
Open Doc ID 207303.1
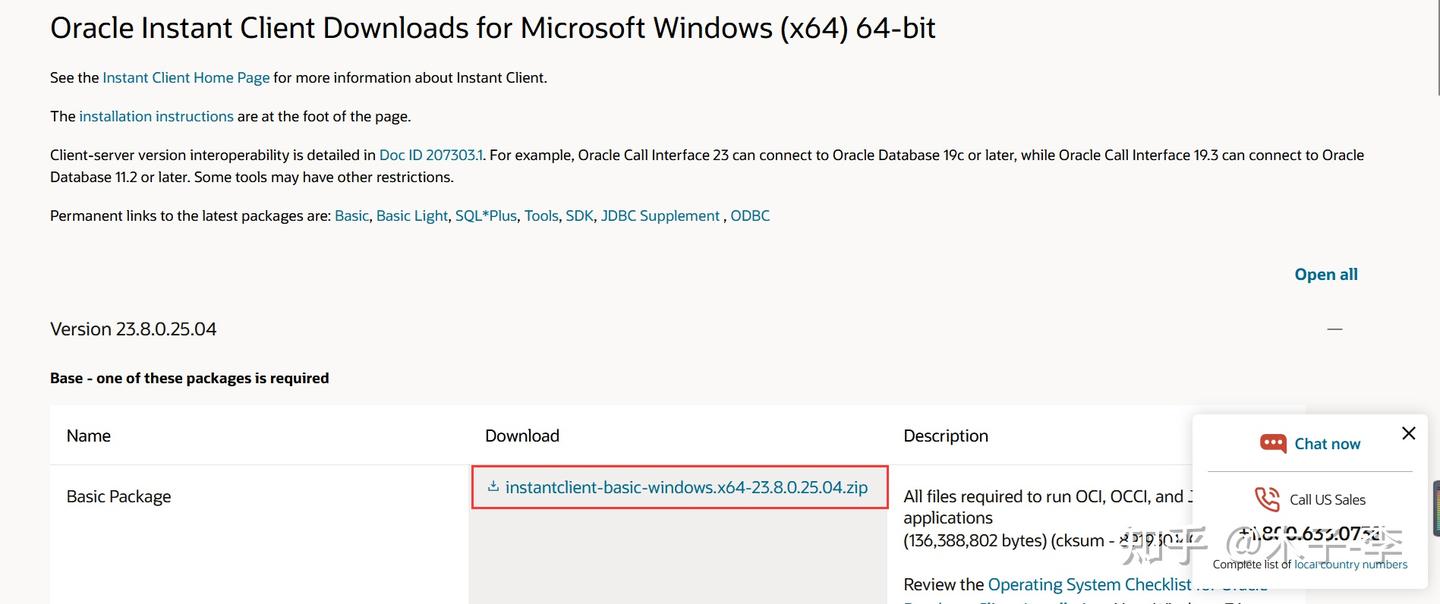[431, 155]
